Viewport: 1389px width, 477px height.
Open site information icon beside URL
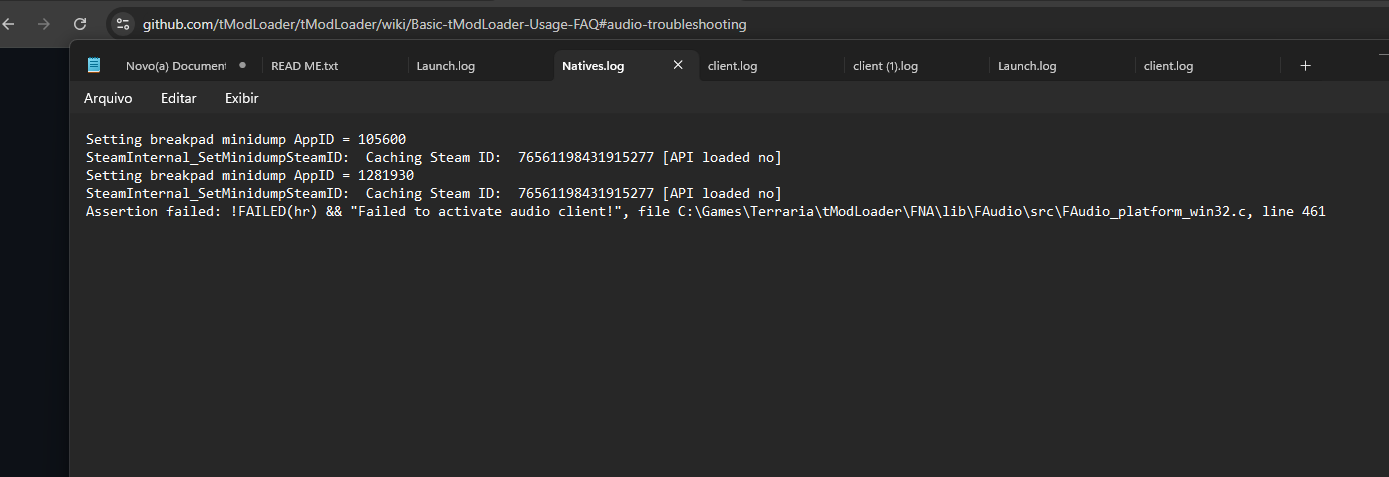[123, 24]
